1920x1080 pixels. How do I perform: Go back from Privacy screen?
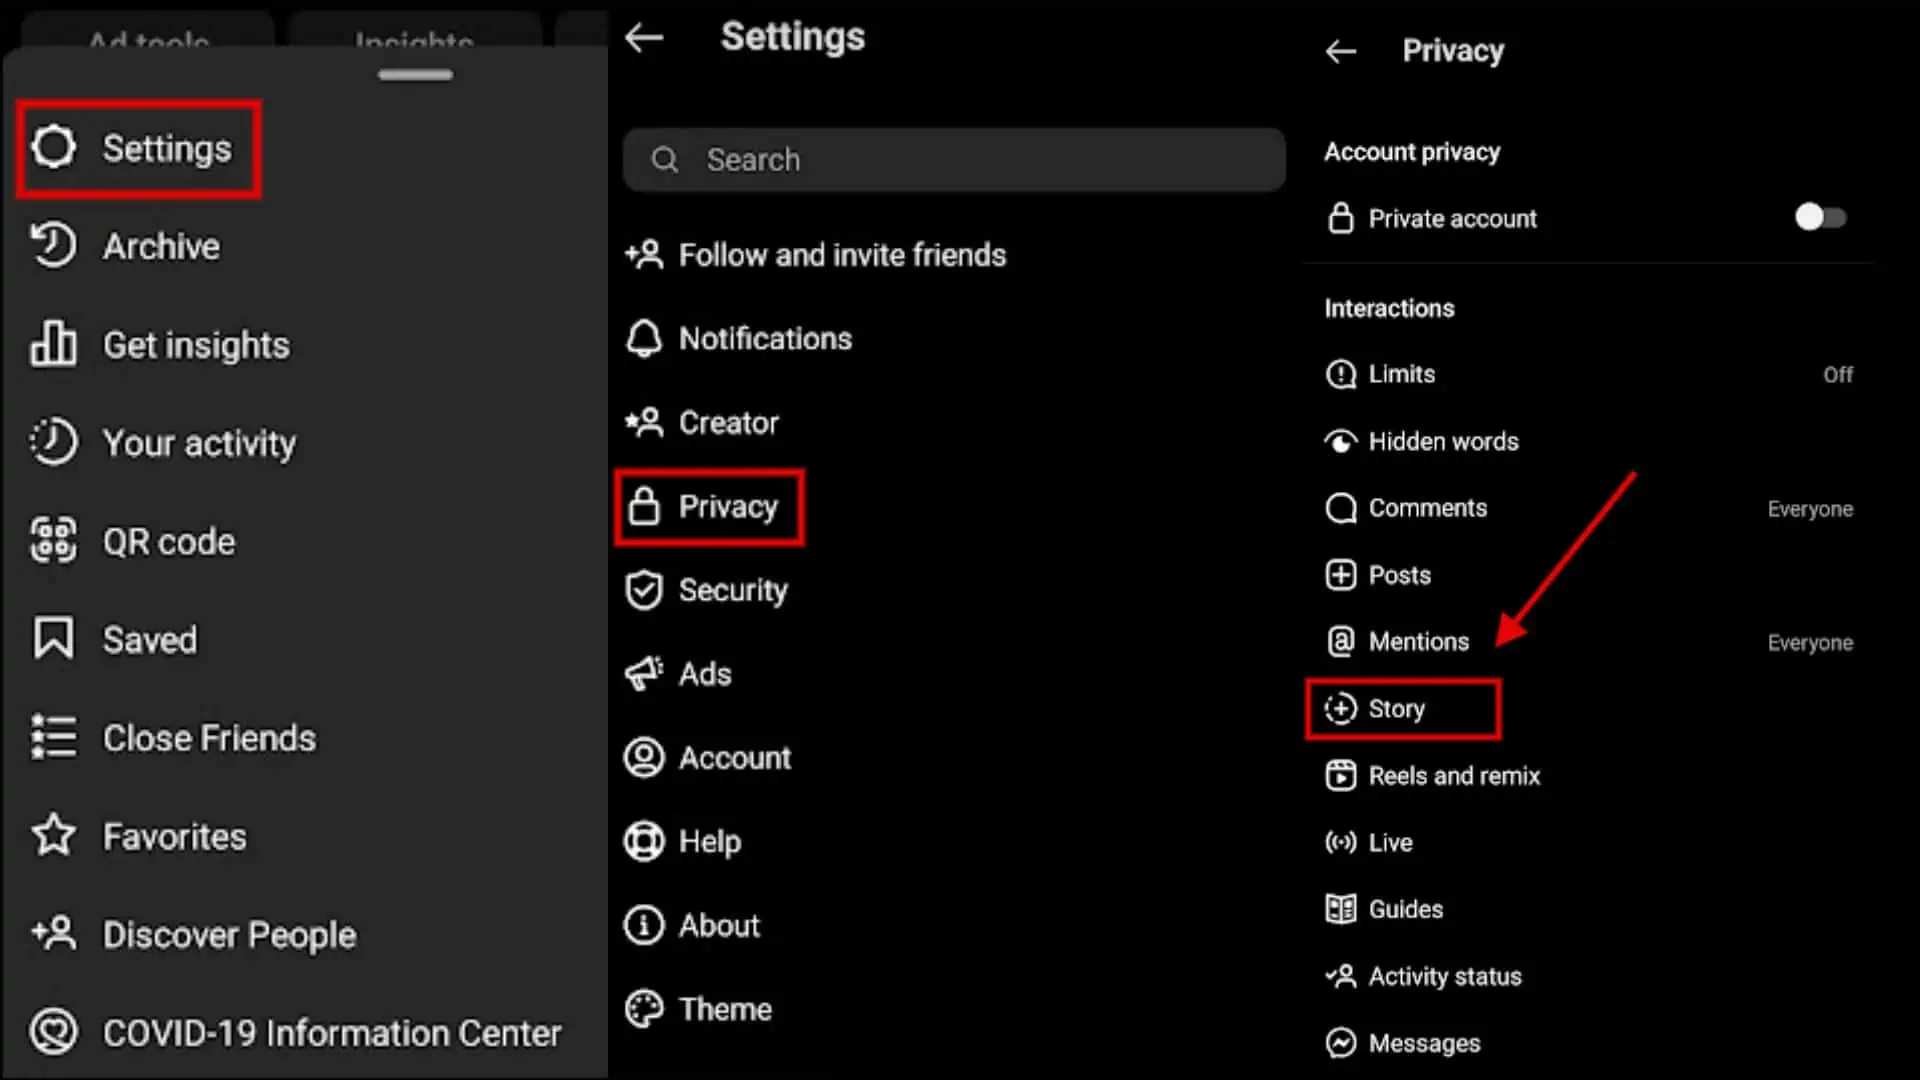[1340, 51]
